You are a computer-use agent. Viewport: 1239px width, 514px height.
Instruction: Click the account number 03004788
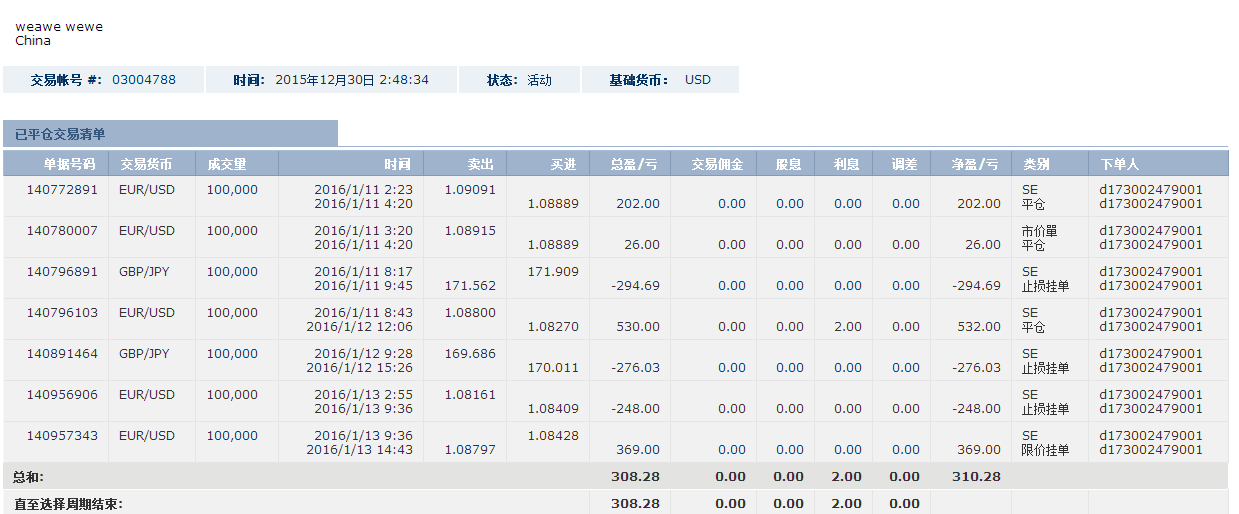tap(144, 80)
